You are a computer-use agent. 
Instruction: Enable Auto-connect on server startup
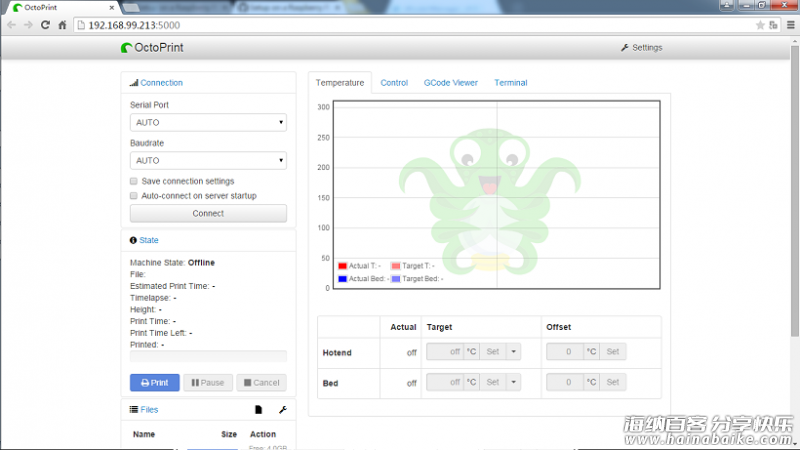coord(134,196)
